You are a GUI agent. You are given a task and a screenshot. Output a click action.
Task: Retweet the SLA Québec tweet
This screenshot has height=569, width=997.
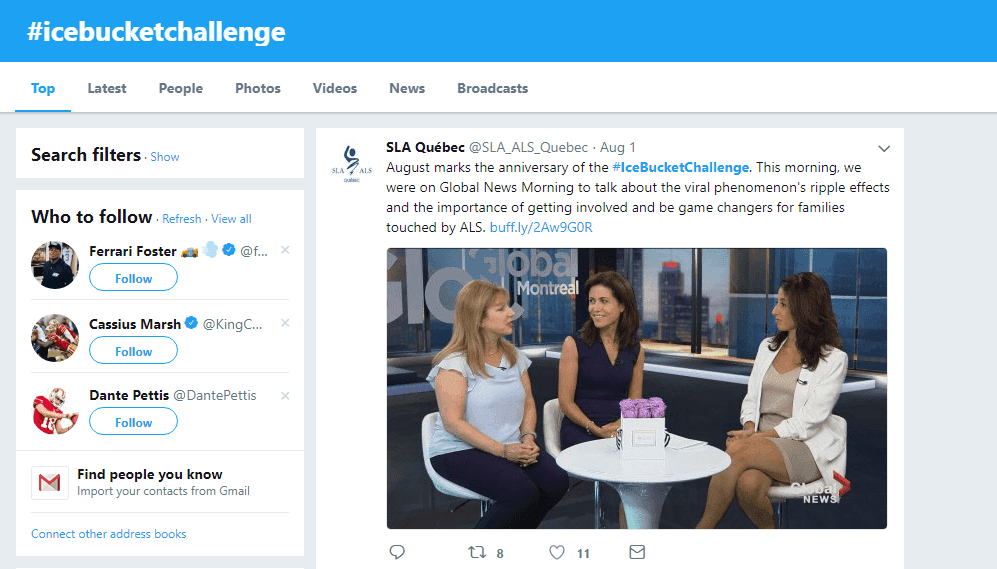point(477,552)
